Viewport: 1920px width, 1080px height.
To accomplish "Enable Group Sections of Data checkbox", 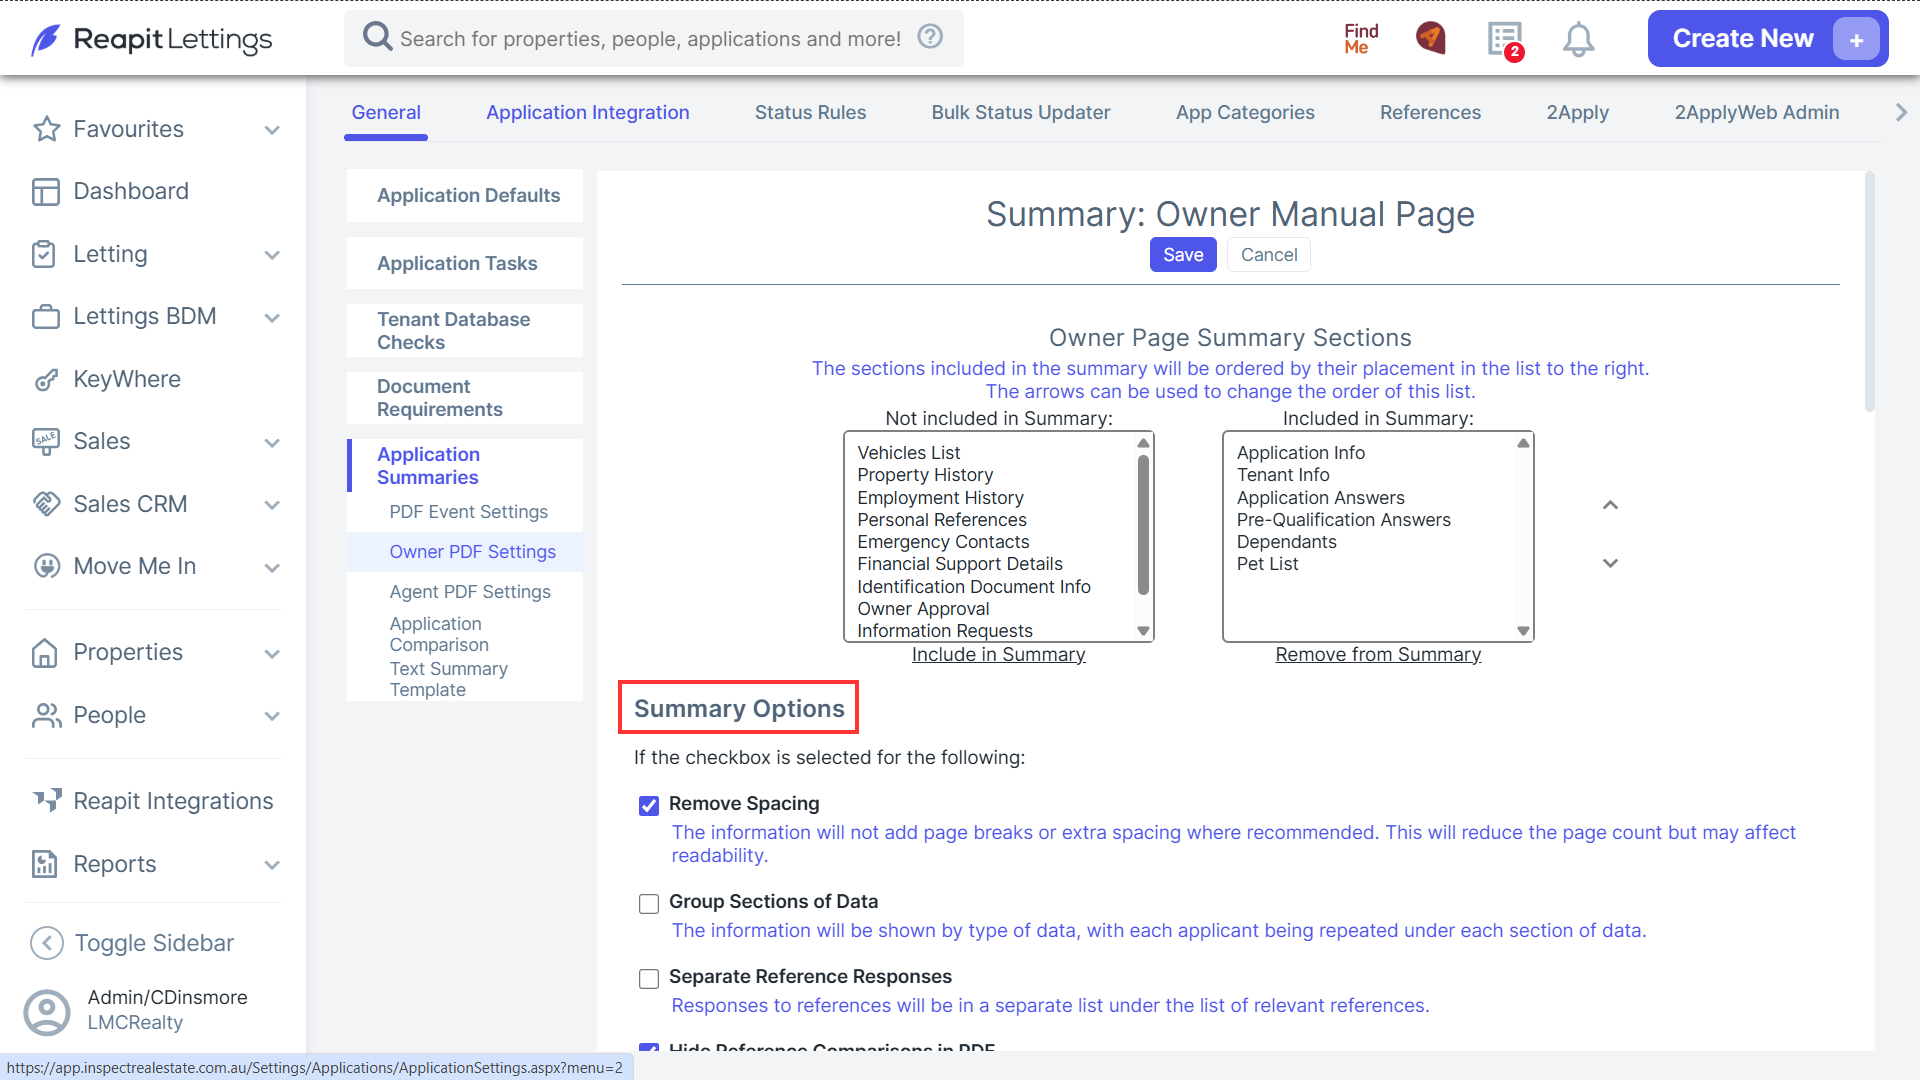I will pos(649,903).
